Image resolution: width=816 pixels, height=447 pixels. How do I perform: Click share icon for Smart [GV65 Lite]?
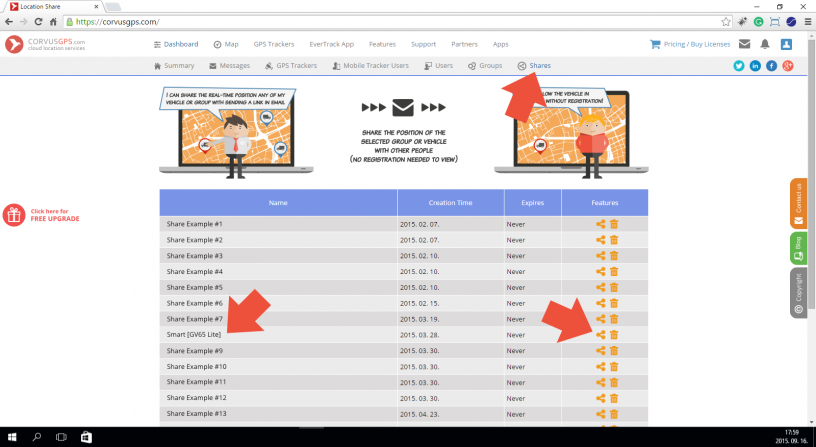(600, 335)
